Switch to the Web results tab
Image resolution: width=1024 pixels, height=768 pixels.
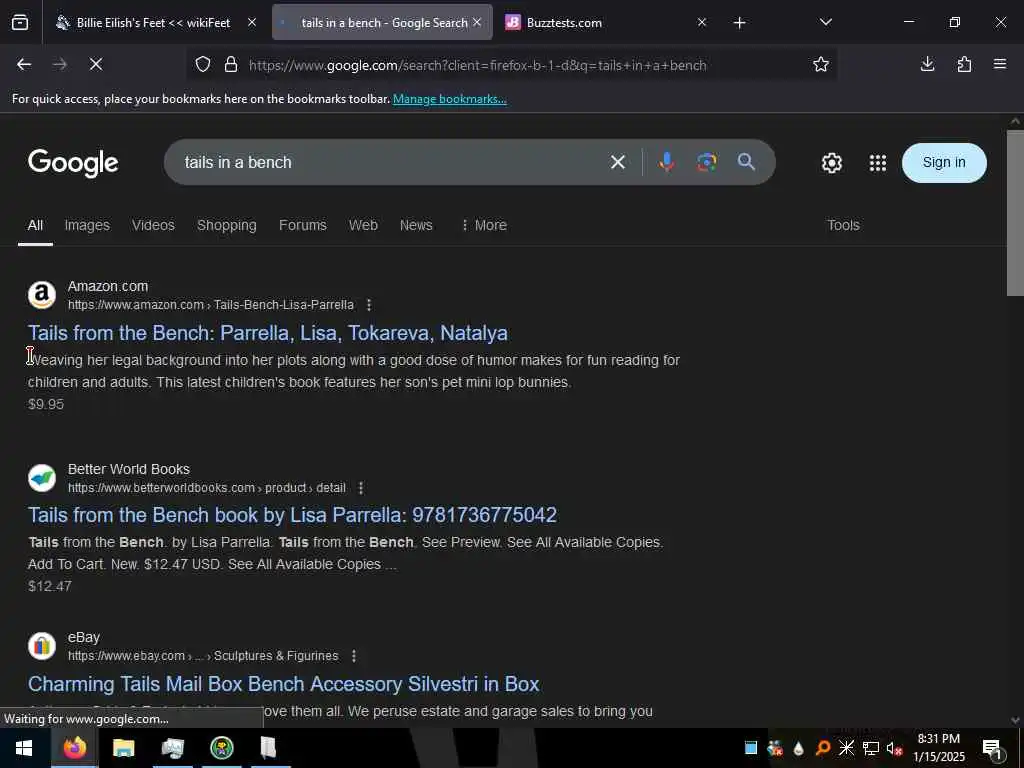(363, 225)
